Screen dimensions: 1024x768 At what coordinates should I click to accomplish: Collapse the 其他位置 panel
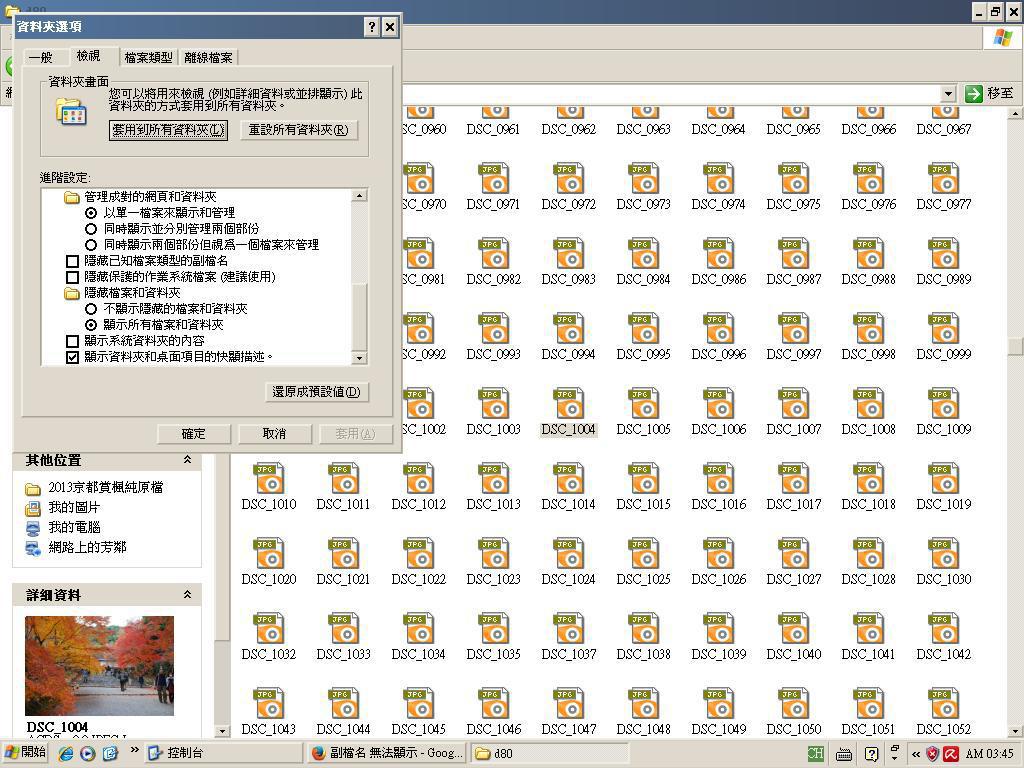pos(187,460)
